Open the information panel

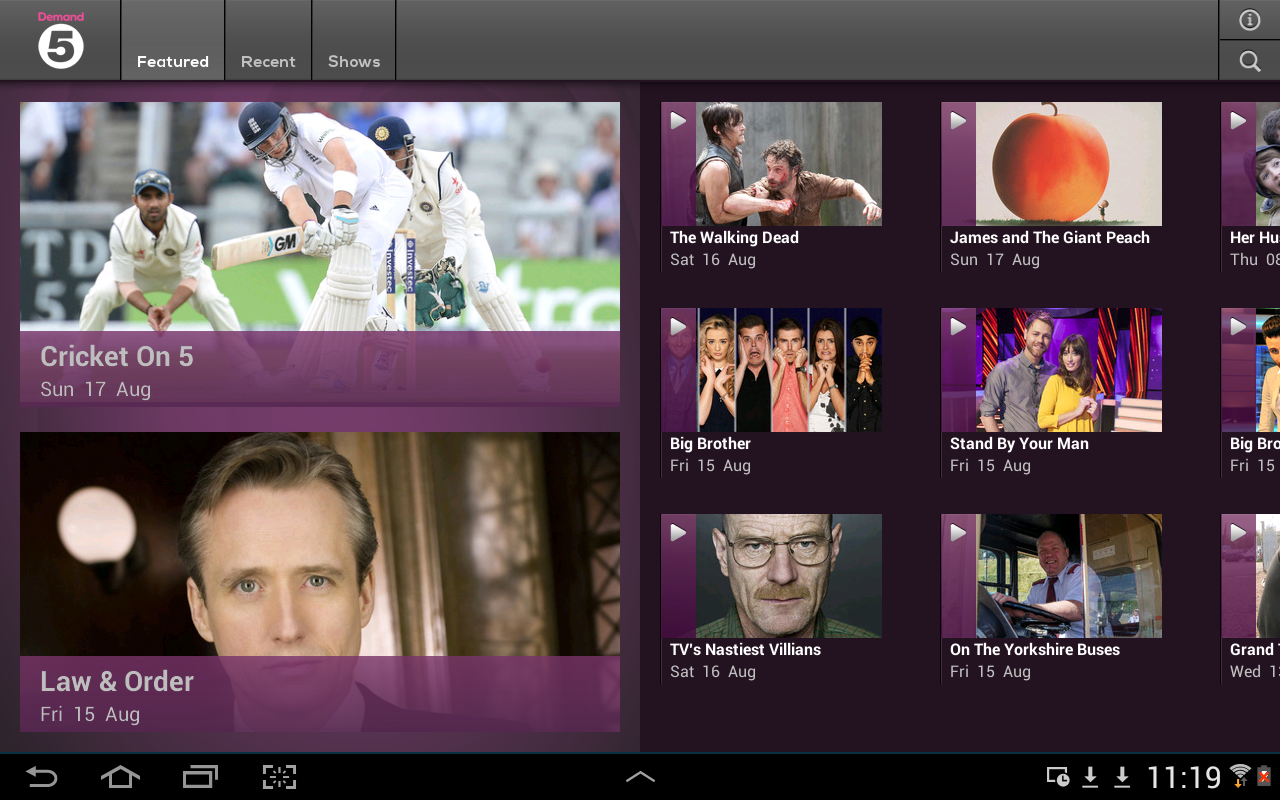1249,20
